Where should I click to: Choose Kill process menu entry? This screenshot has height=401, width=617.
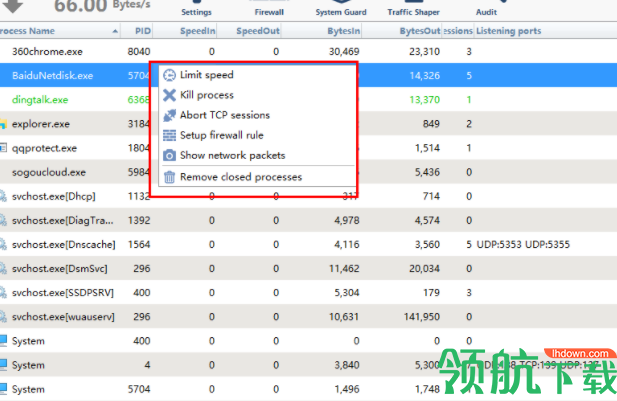tap(257, 95)
